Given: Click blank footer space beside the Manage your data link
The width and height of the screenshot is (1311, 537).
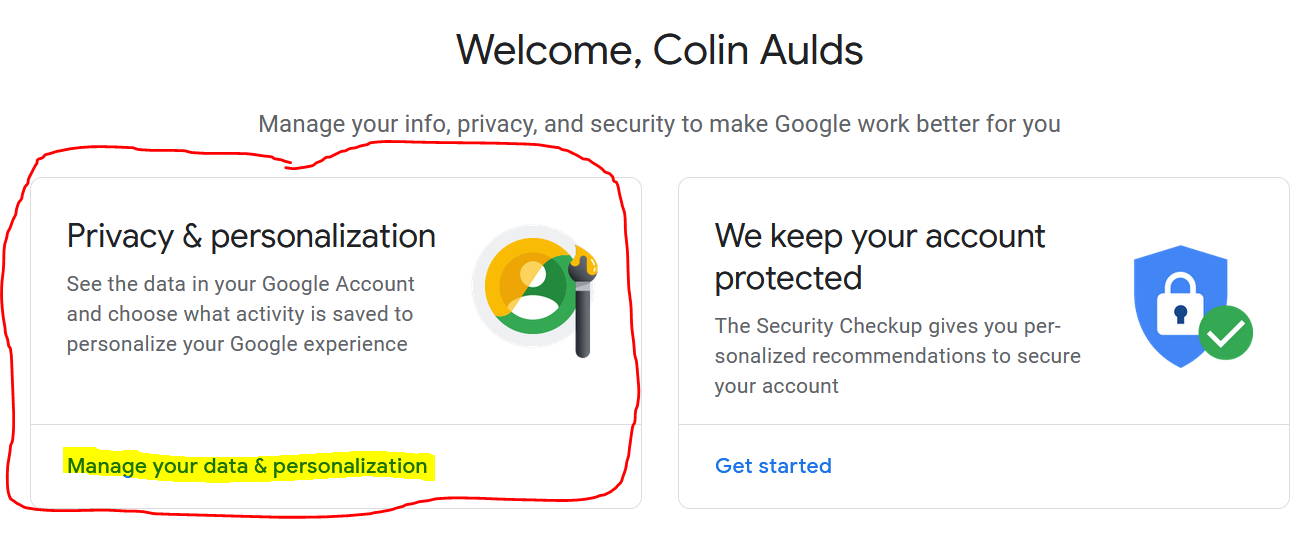Looking at the screenshot, I should click(535, 466).
